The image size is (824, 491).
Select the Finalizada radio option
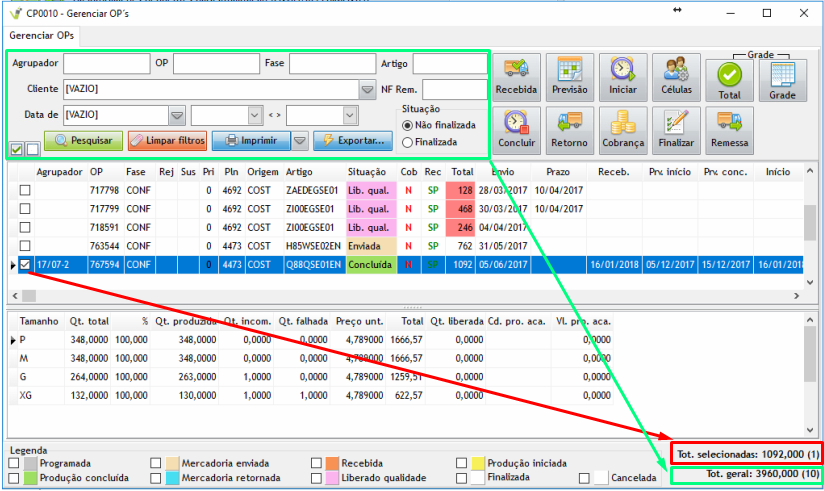(407, 143)
